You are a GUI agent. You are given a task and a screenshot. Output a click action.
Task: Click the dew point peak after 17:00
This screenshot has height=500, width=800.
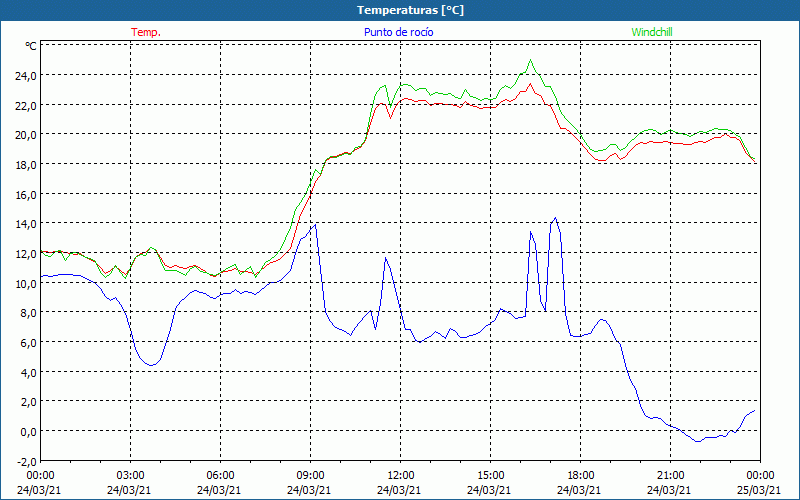click(x=555, y=218)
